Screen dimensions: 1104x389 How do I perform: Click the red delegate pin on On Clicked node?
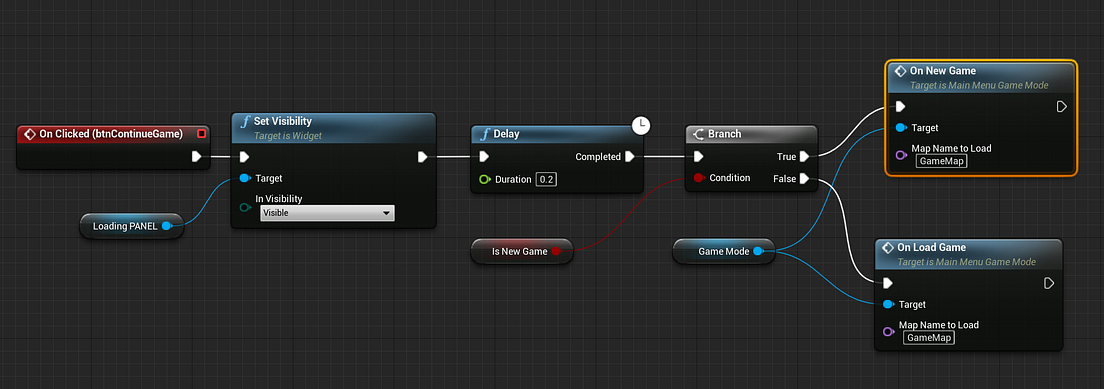(201, 133)
